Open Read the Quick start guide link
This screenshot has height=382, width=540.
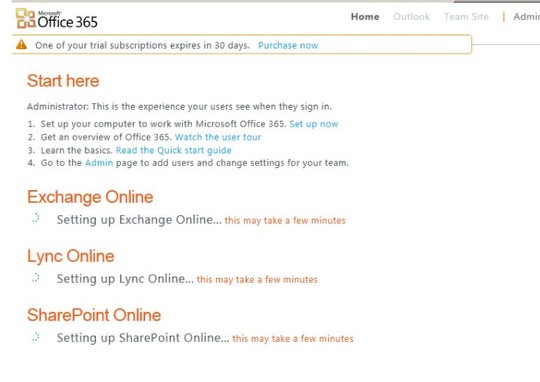pos(174,150)
